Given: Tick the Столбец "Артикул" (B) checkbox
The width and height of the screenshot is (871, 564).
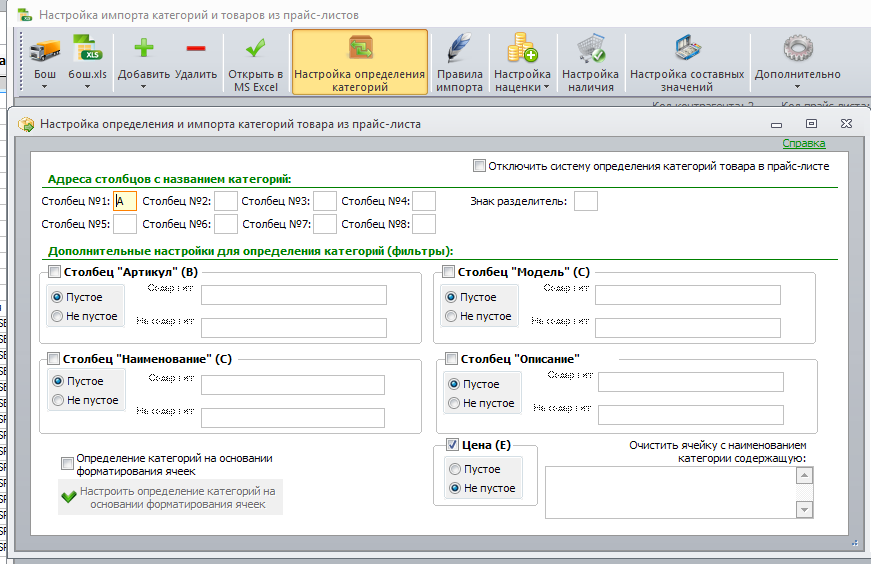Looking at the screenshot, I should pos(54,272).
